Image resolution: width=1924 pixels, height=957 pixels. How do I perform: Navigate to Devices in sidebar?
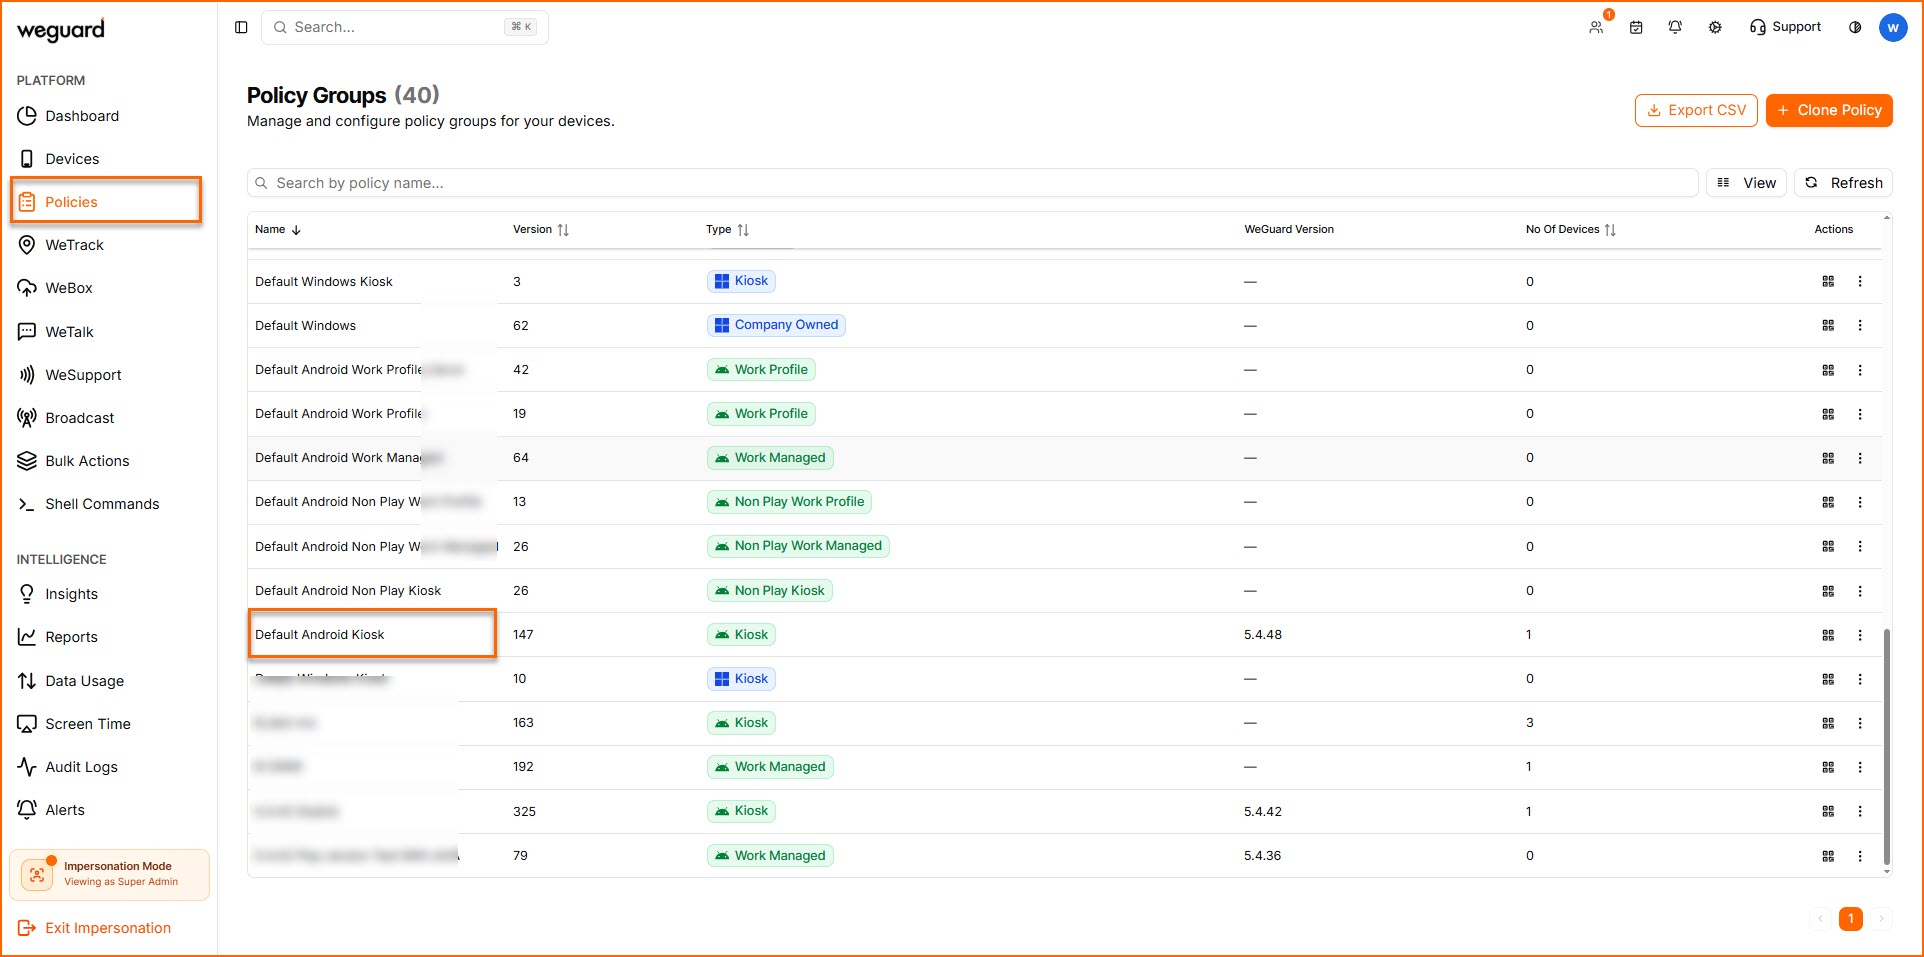pos(72,159)
